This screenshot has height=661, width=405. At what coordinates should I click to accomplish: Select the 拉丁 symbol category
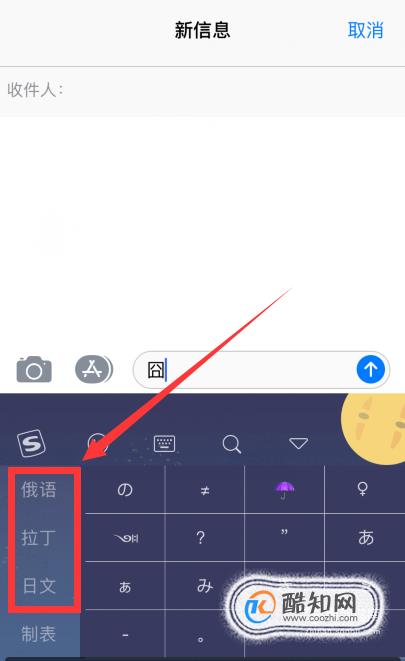pyautogui.click(x=39, y=538)
